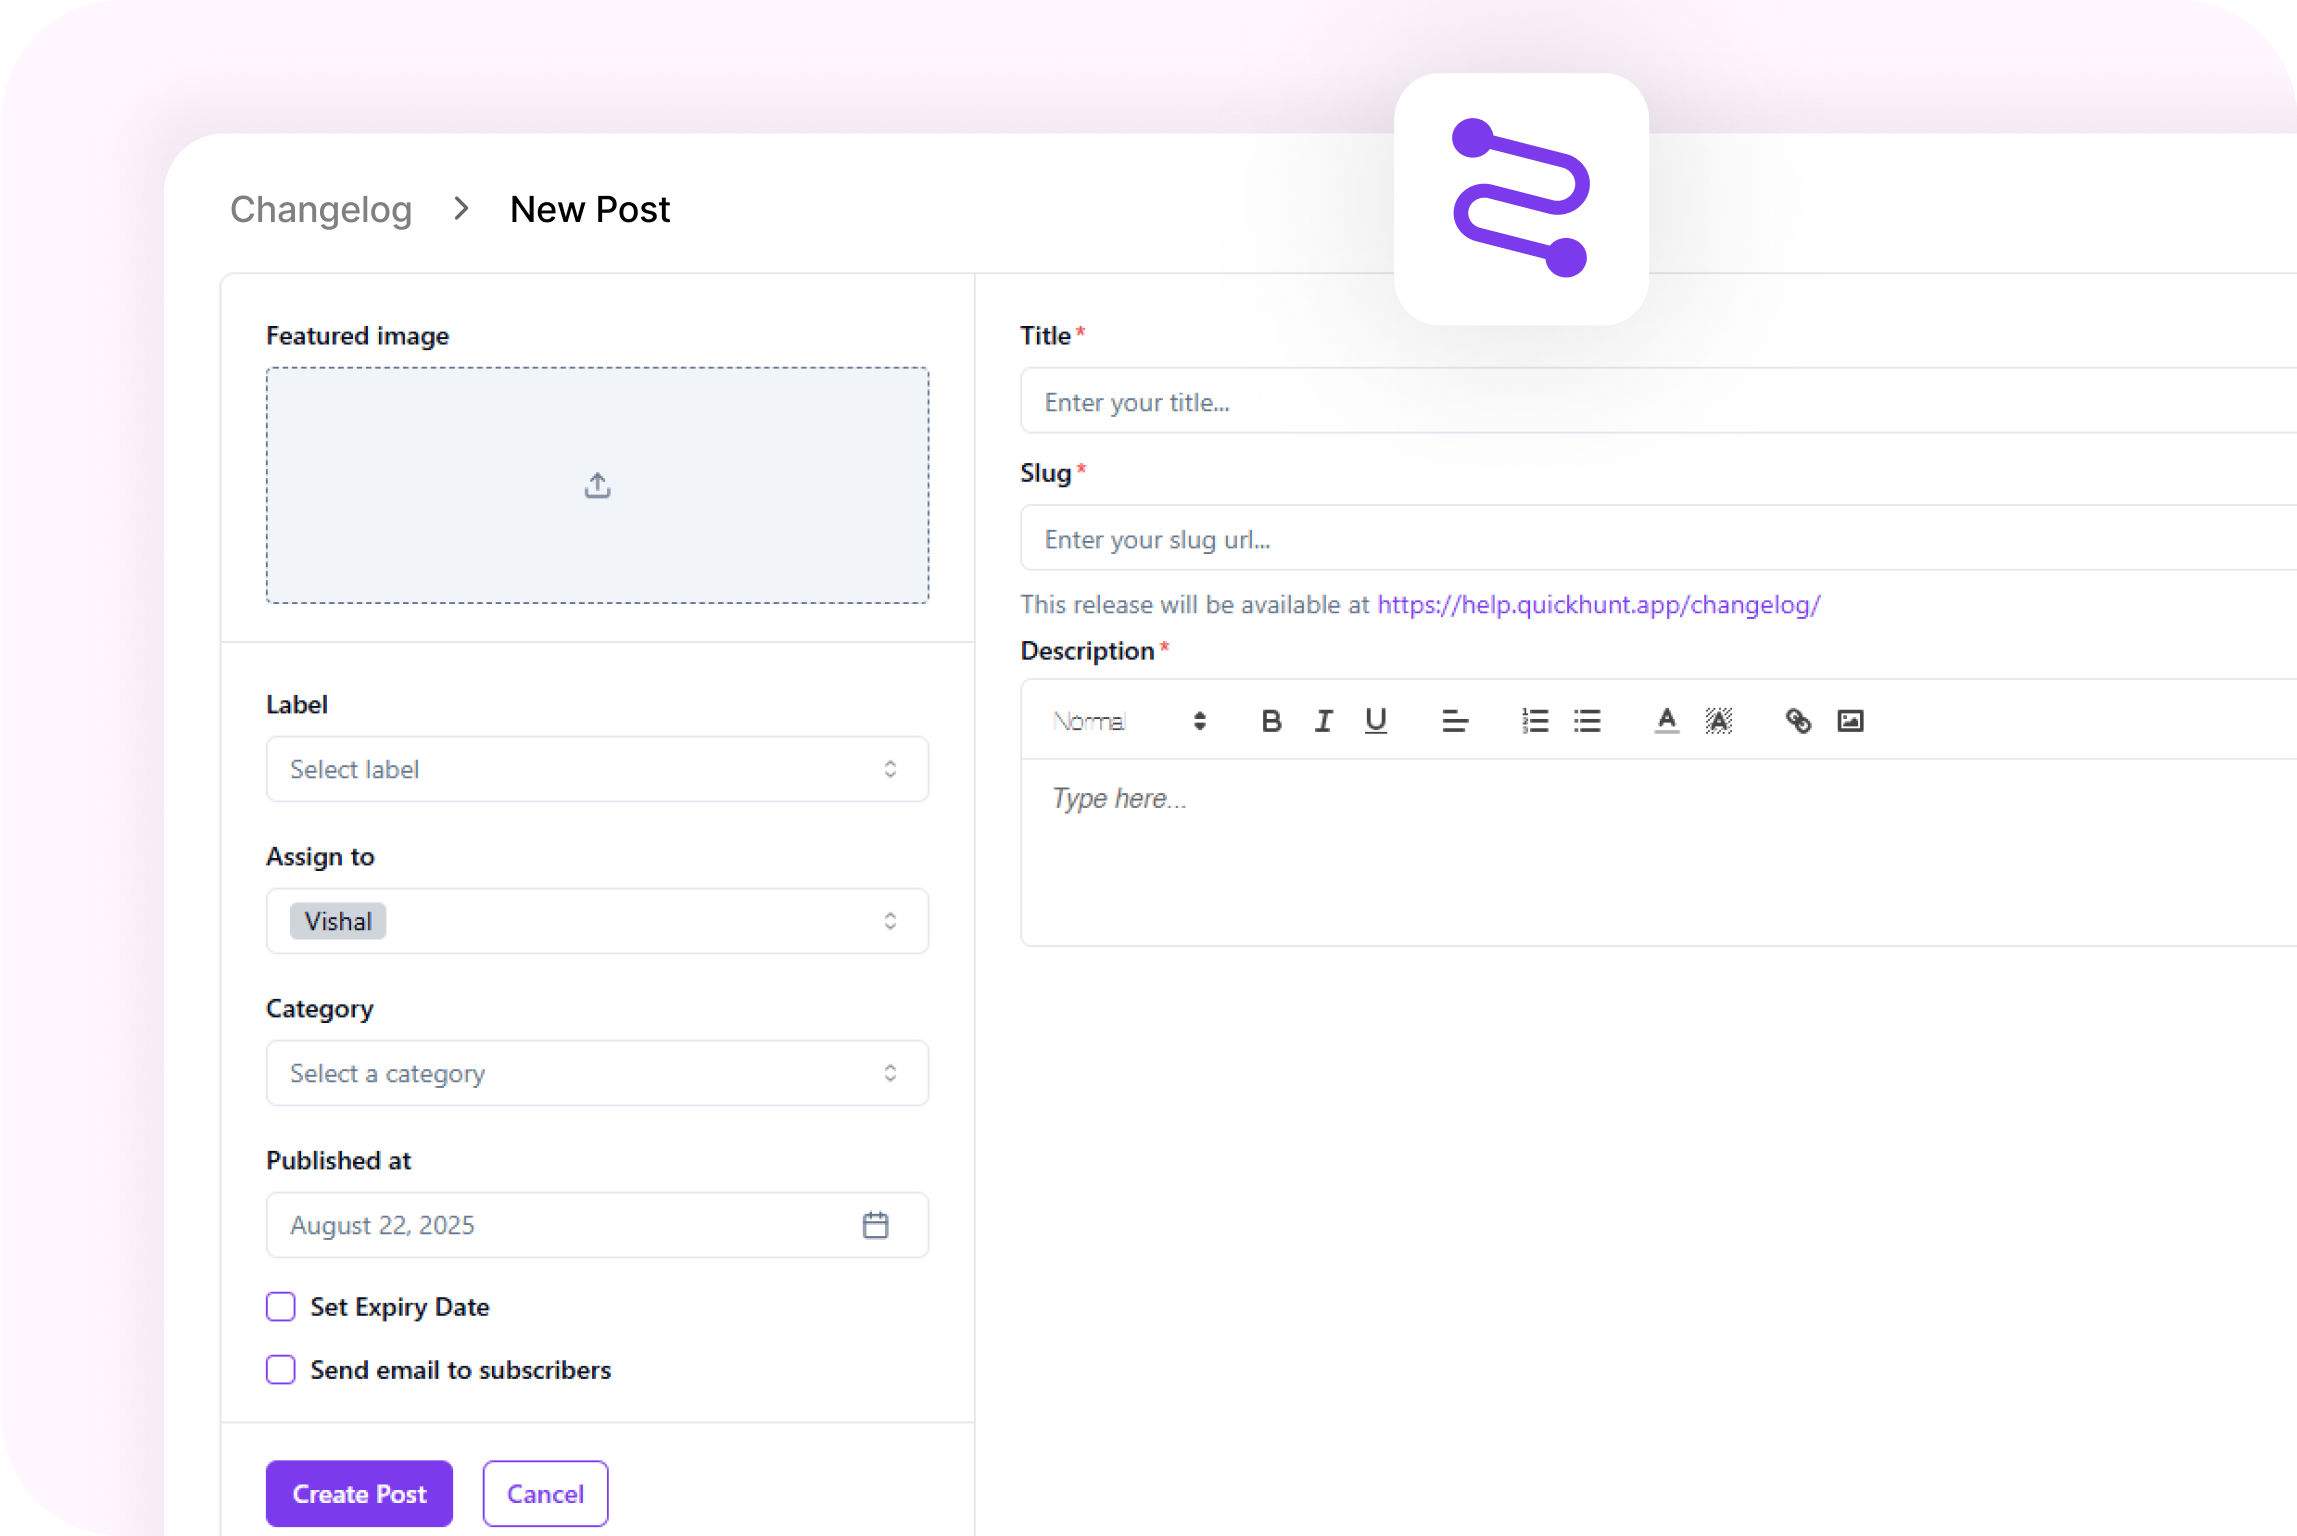Open the text background highlight color picker

tap(1718, 721)
